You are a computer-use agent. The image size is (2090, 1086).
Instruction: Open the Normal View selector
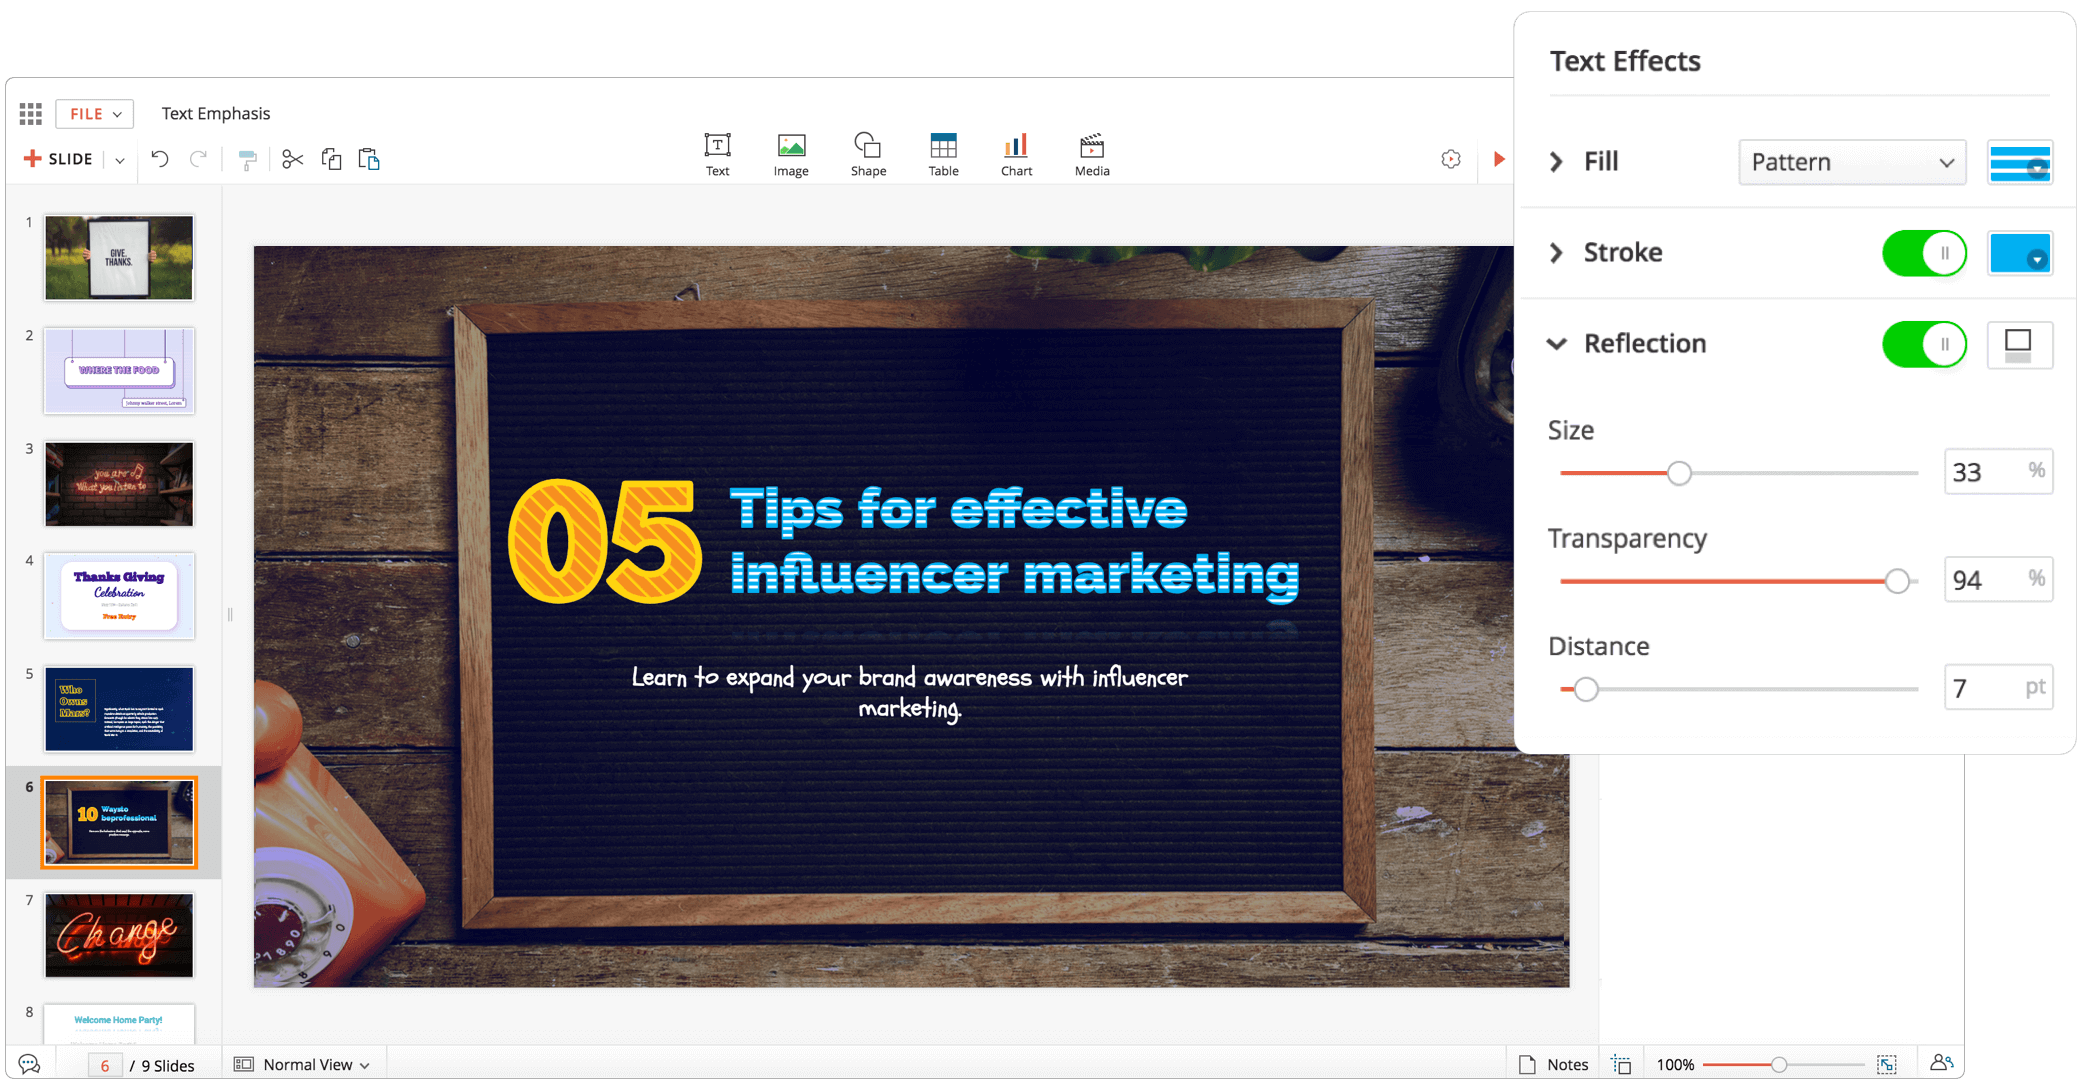[x=304, y=1065]
